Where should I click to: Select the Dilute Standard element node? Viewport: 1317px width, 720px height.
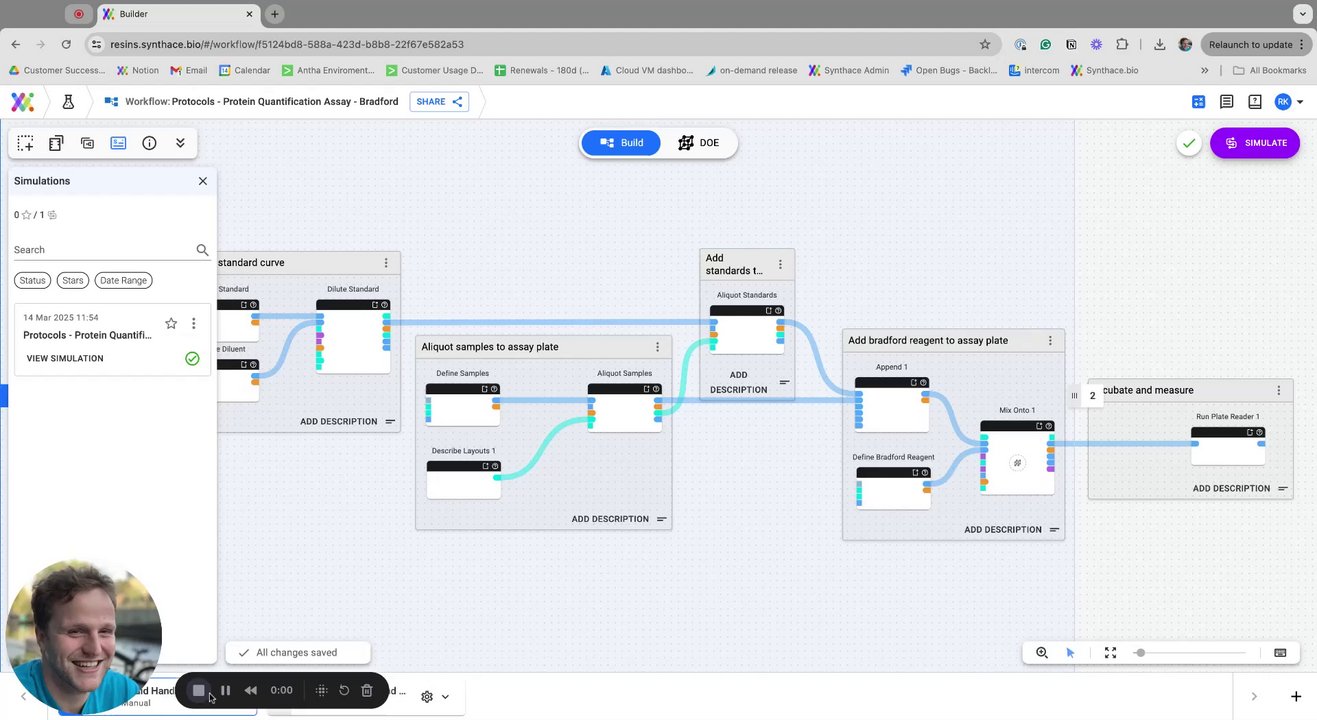pyautogui.click(x=353, y=335)
